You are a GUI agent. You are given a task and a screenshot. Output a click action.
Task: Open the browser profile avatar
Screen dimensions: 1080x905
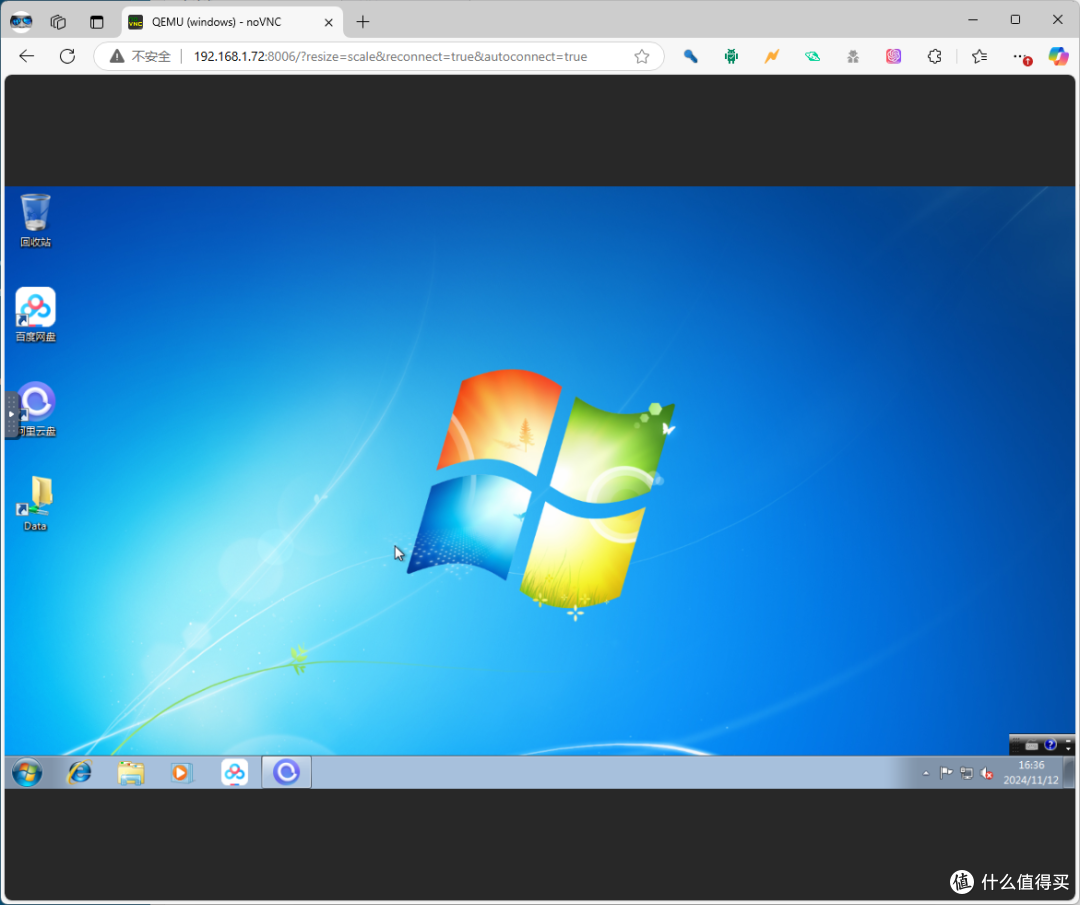[21, 22]
